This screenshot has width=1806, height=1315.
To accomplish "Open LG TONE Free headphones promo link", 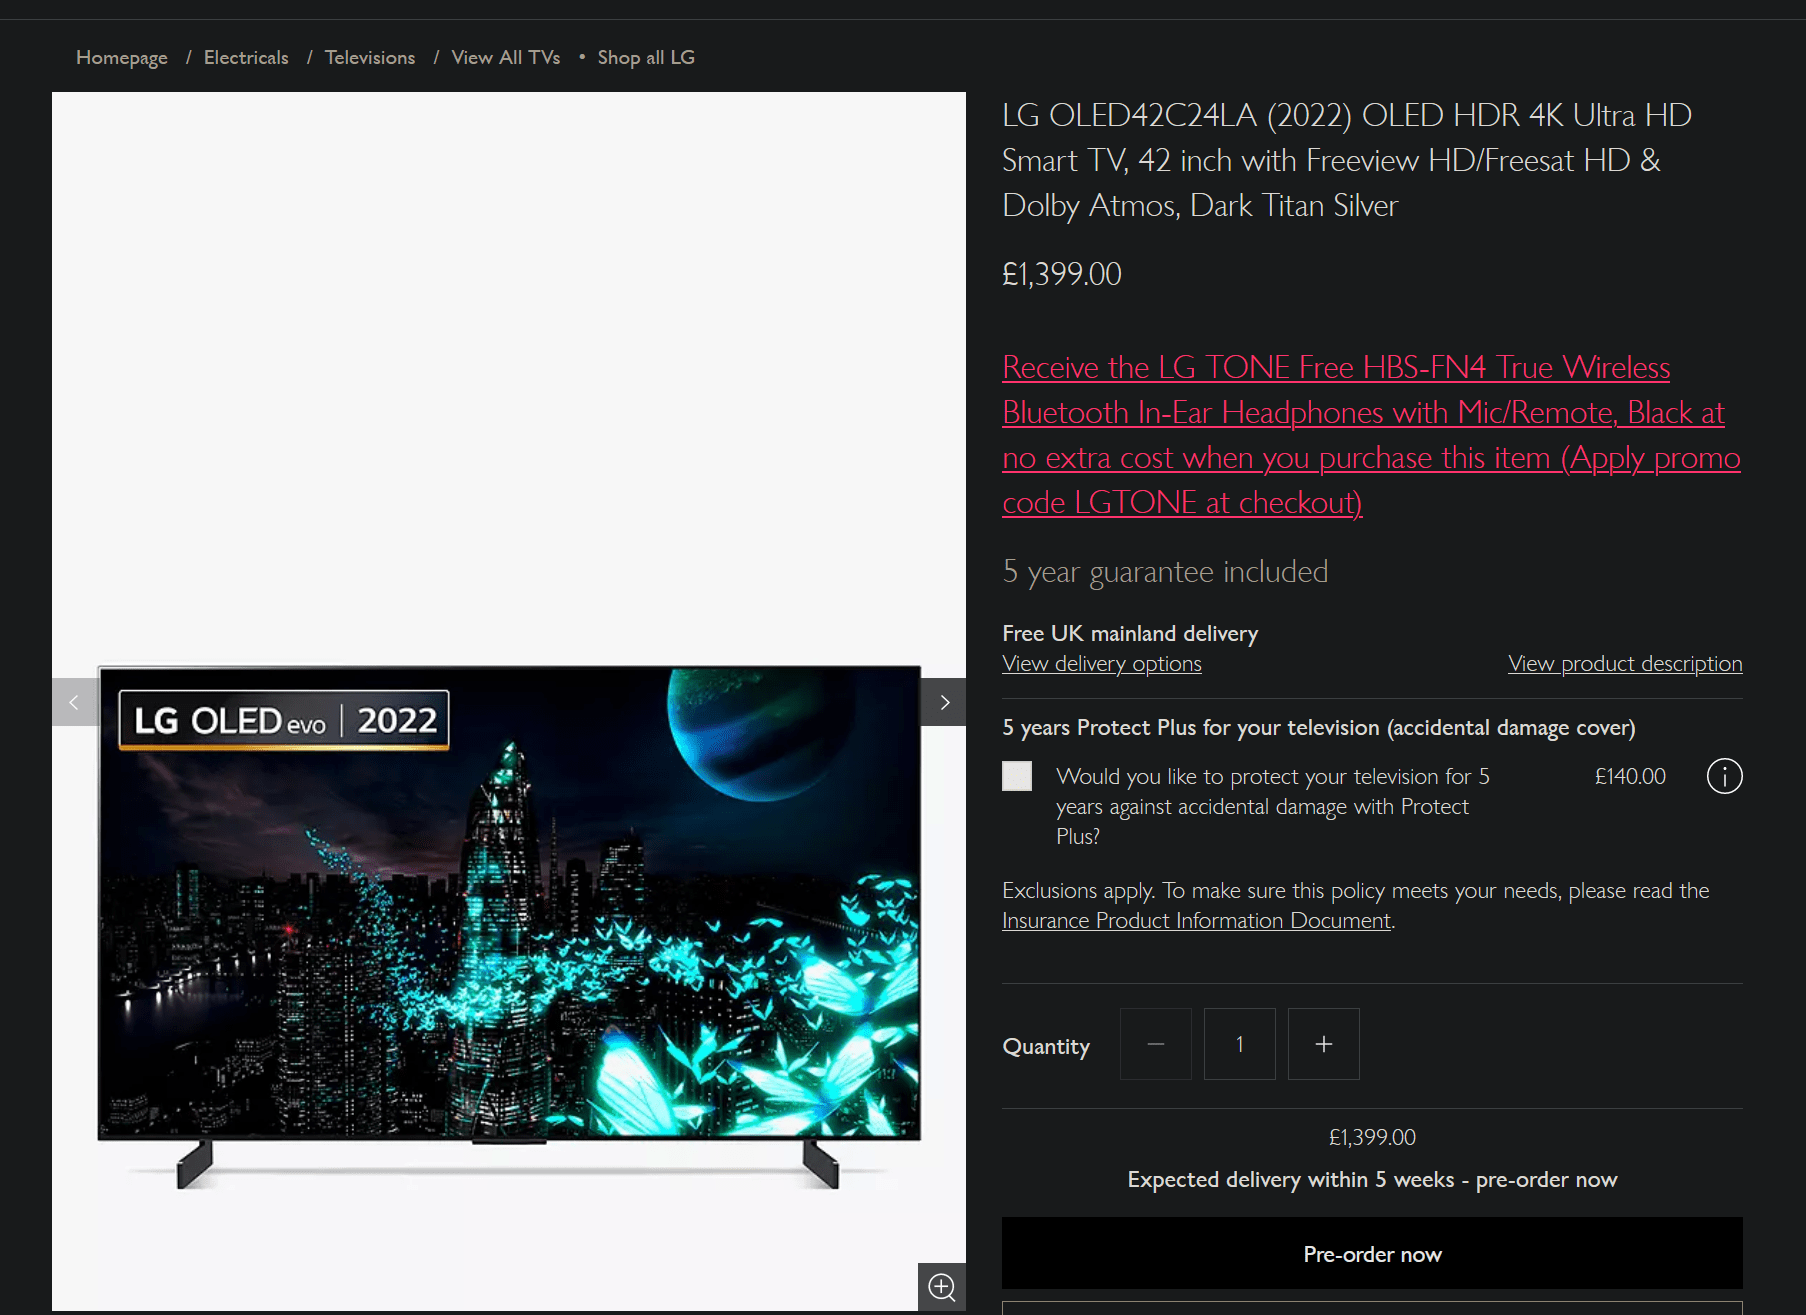I will click(x=1371, y=435).
